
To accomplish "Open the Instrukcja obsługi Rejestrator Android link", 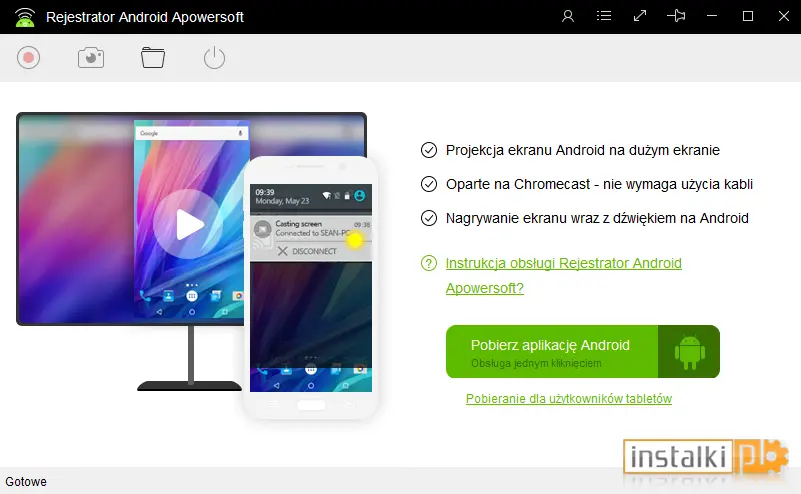I will [563, 275].
